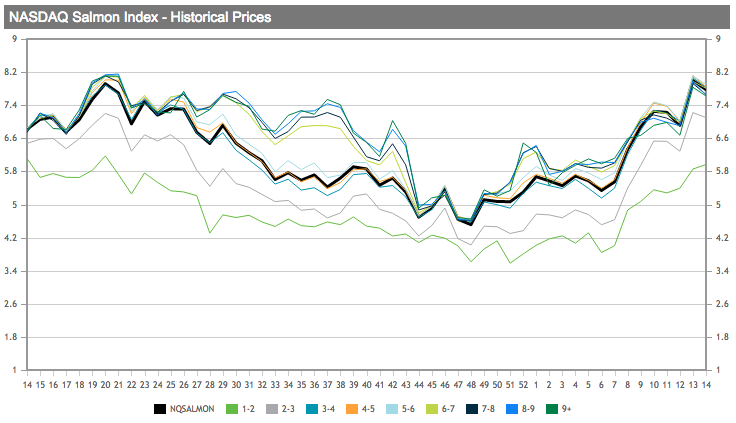
Task: Toggle the 3-4 series legend label
Action: [x=328, y=409]
